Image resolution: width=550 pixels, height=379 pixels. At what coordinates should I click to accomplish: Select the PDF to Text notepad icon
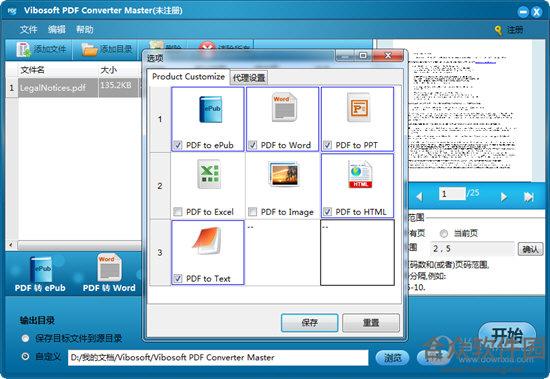point(207,240)
